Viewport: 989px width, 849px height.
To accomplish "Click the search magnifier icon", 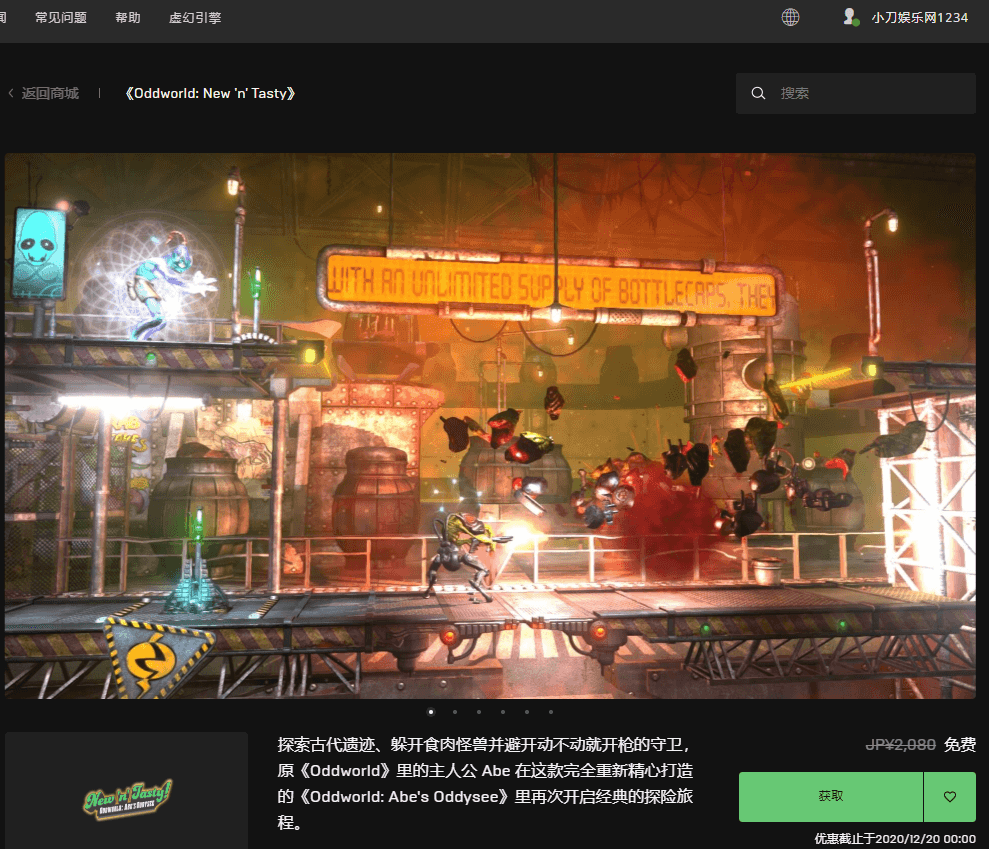I will [x=758, y=93].
